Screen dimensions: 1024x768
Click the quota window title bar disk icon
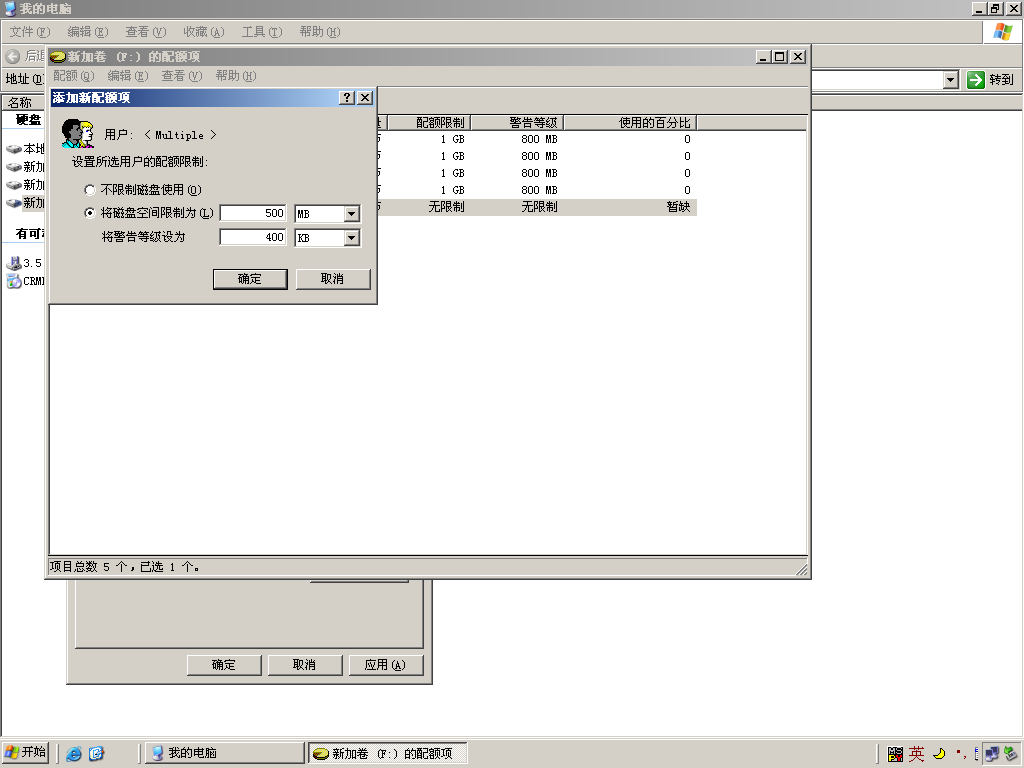[x=58, y=57]
